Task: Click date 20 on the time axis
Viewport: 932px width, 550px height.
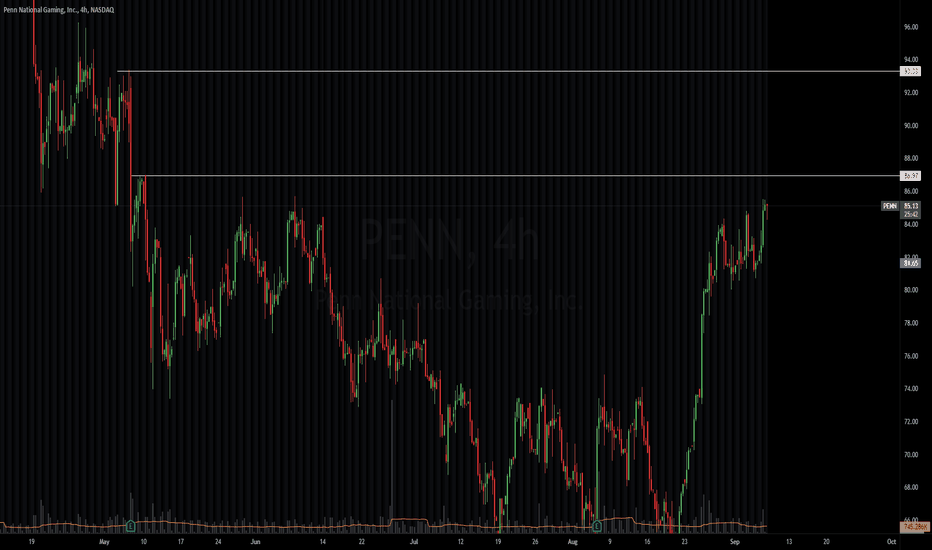Action: point(826,542)
